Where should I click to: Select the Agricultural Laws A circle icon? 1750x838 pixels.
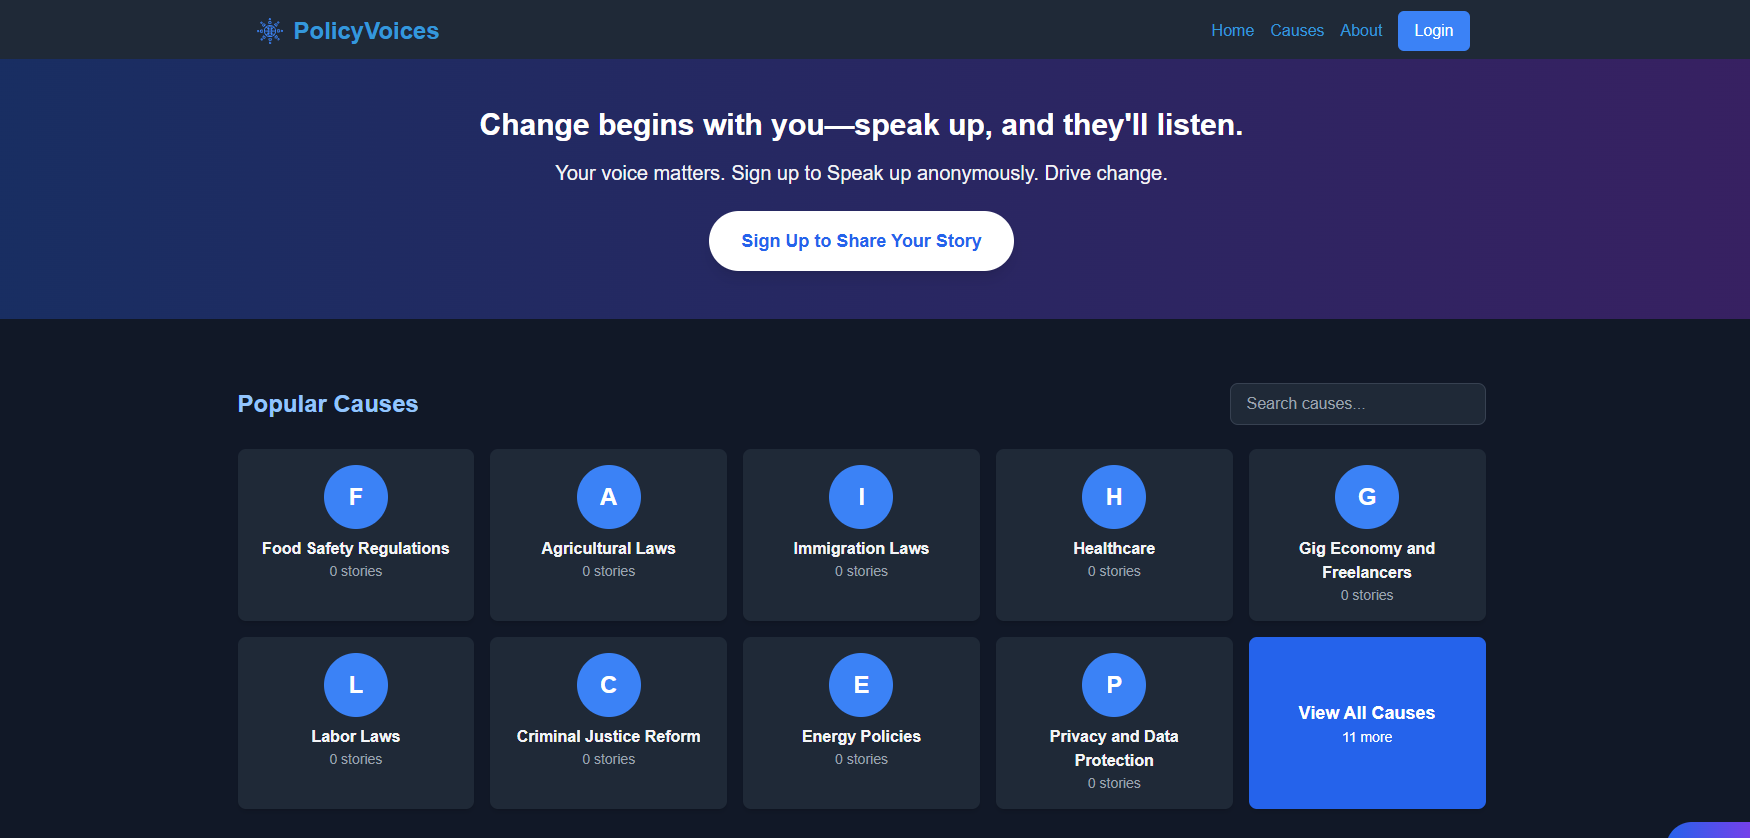(608, 497)
